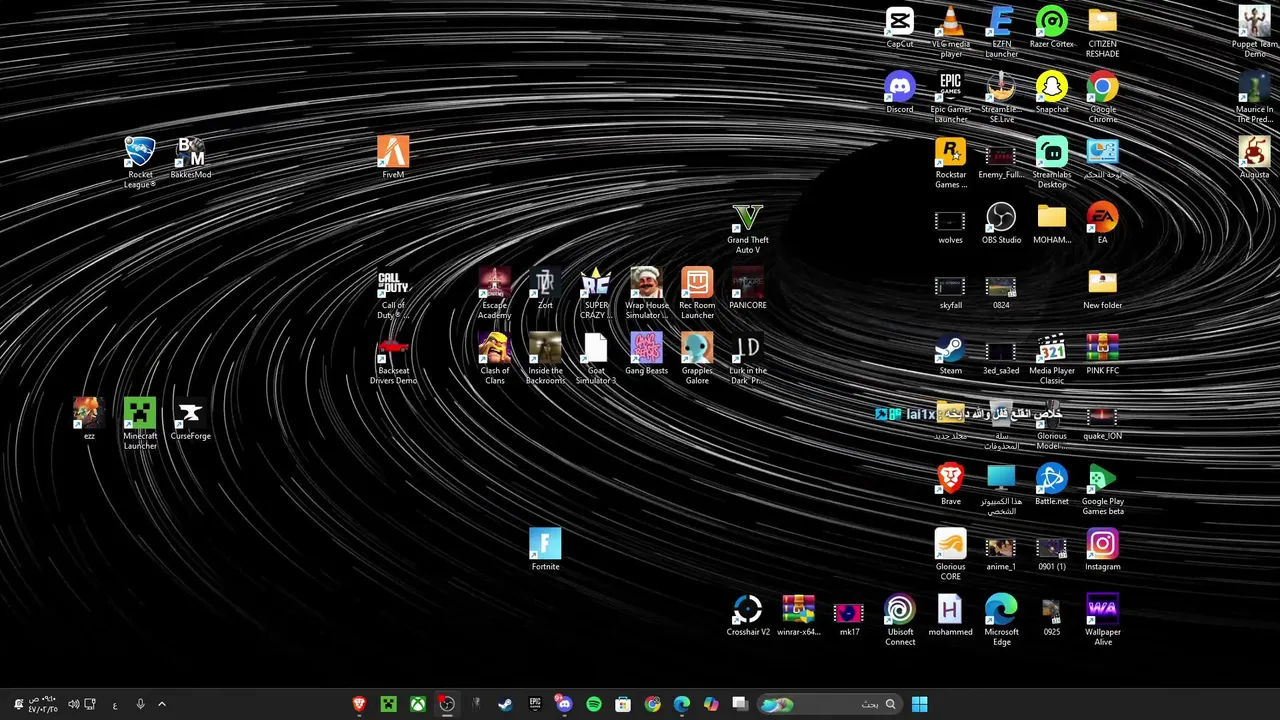Open the Google Play Games beta icon
Screen dimensions: 1280x720
pos(1102,490)
